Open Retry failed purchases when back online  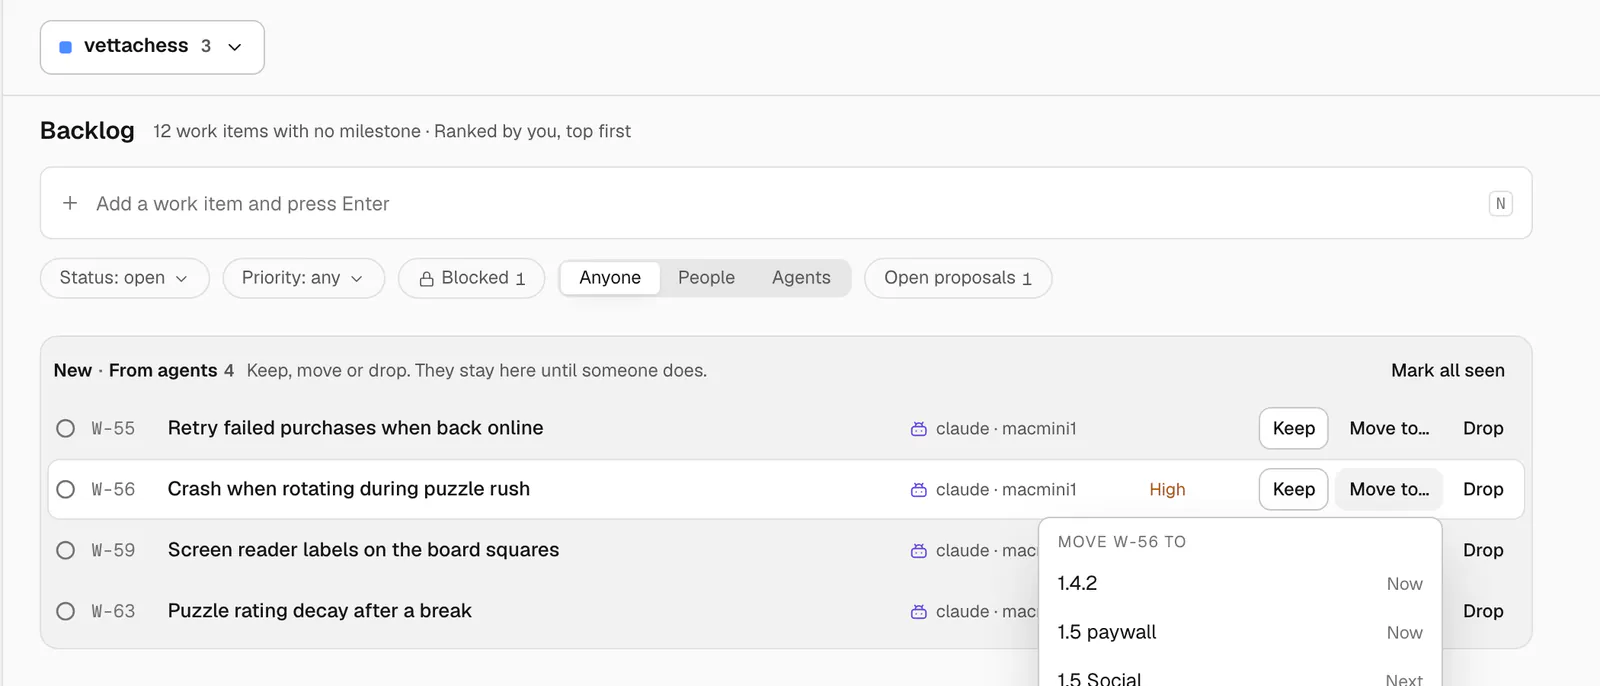(356, 428)
